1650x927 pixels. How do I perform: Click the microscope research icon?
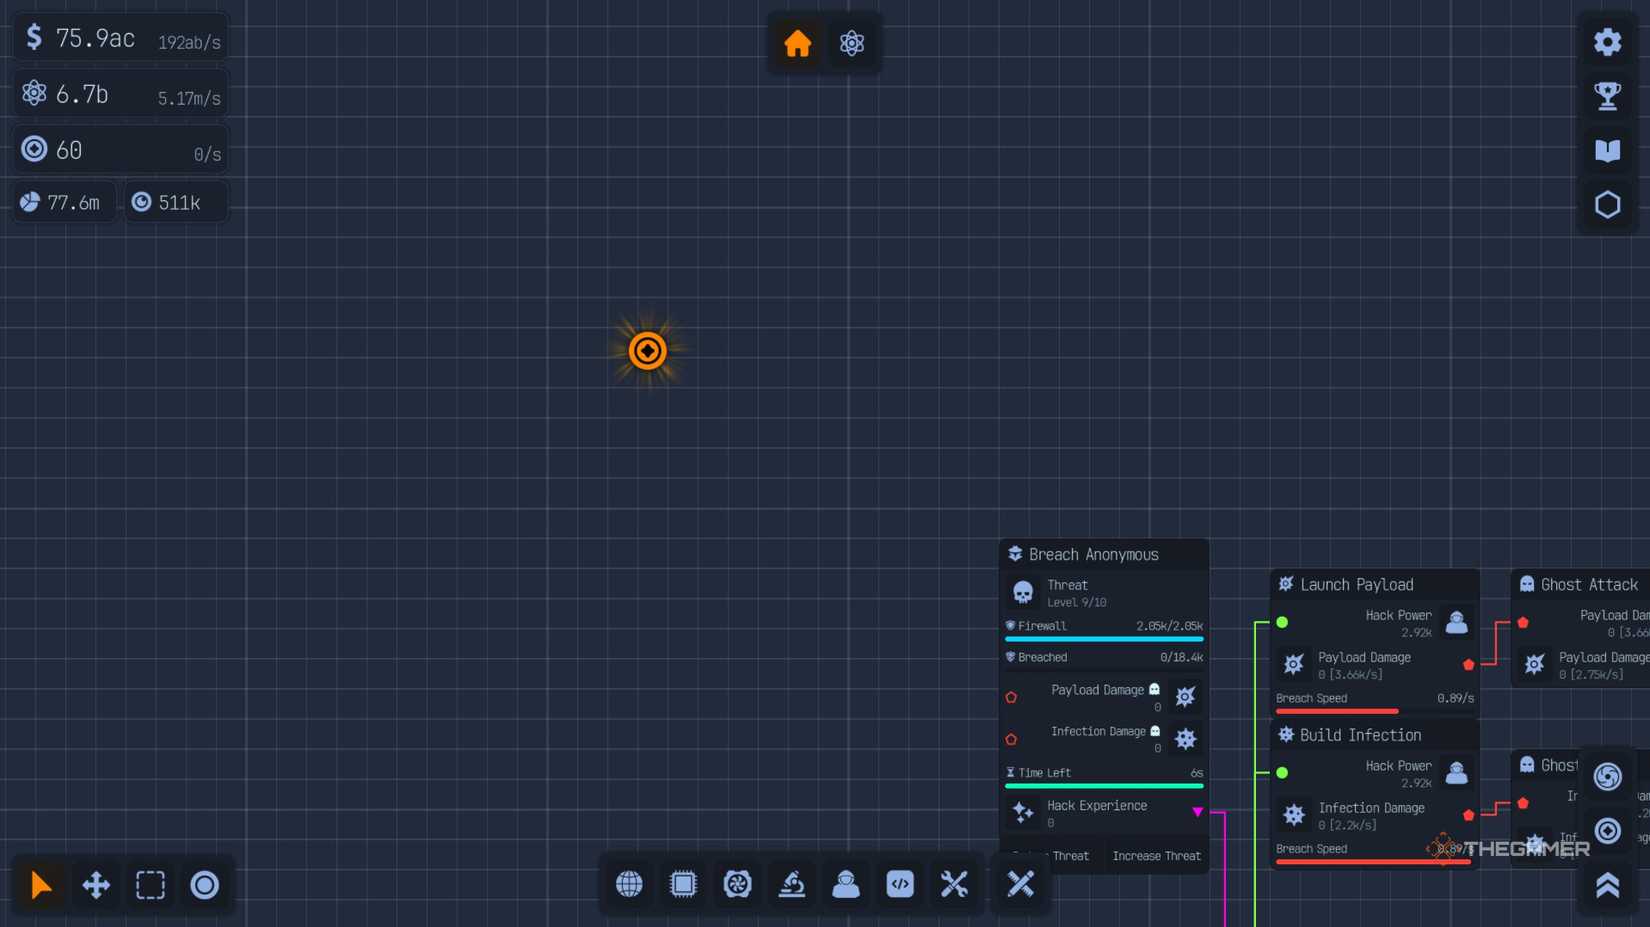pos(792,884)
